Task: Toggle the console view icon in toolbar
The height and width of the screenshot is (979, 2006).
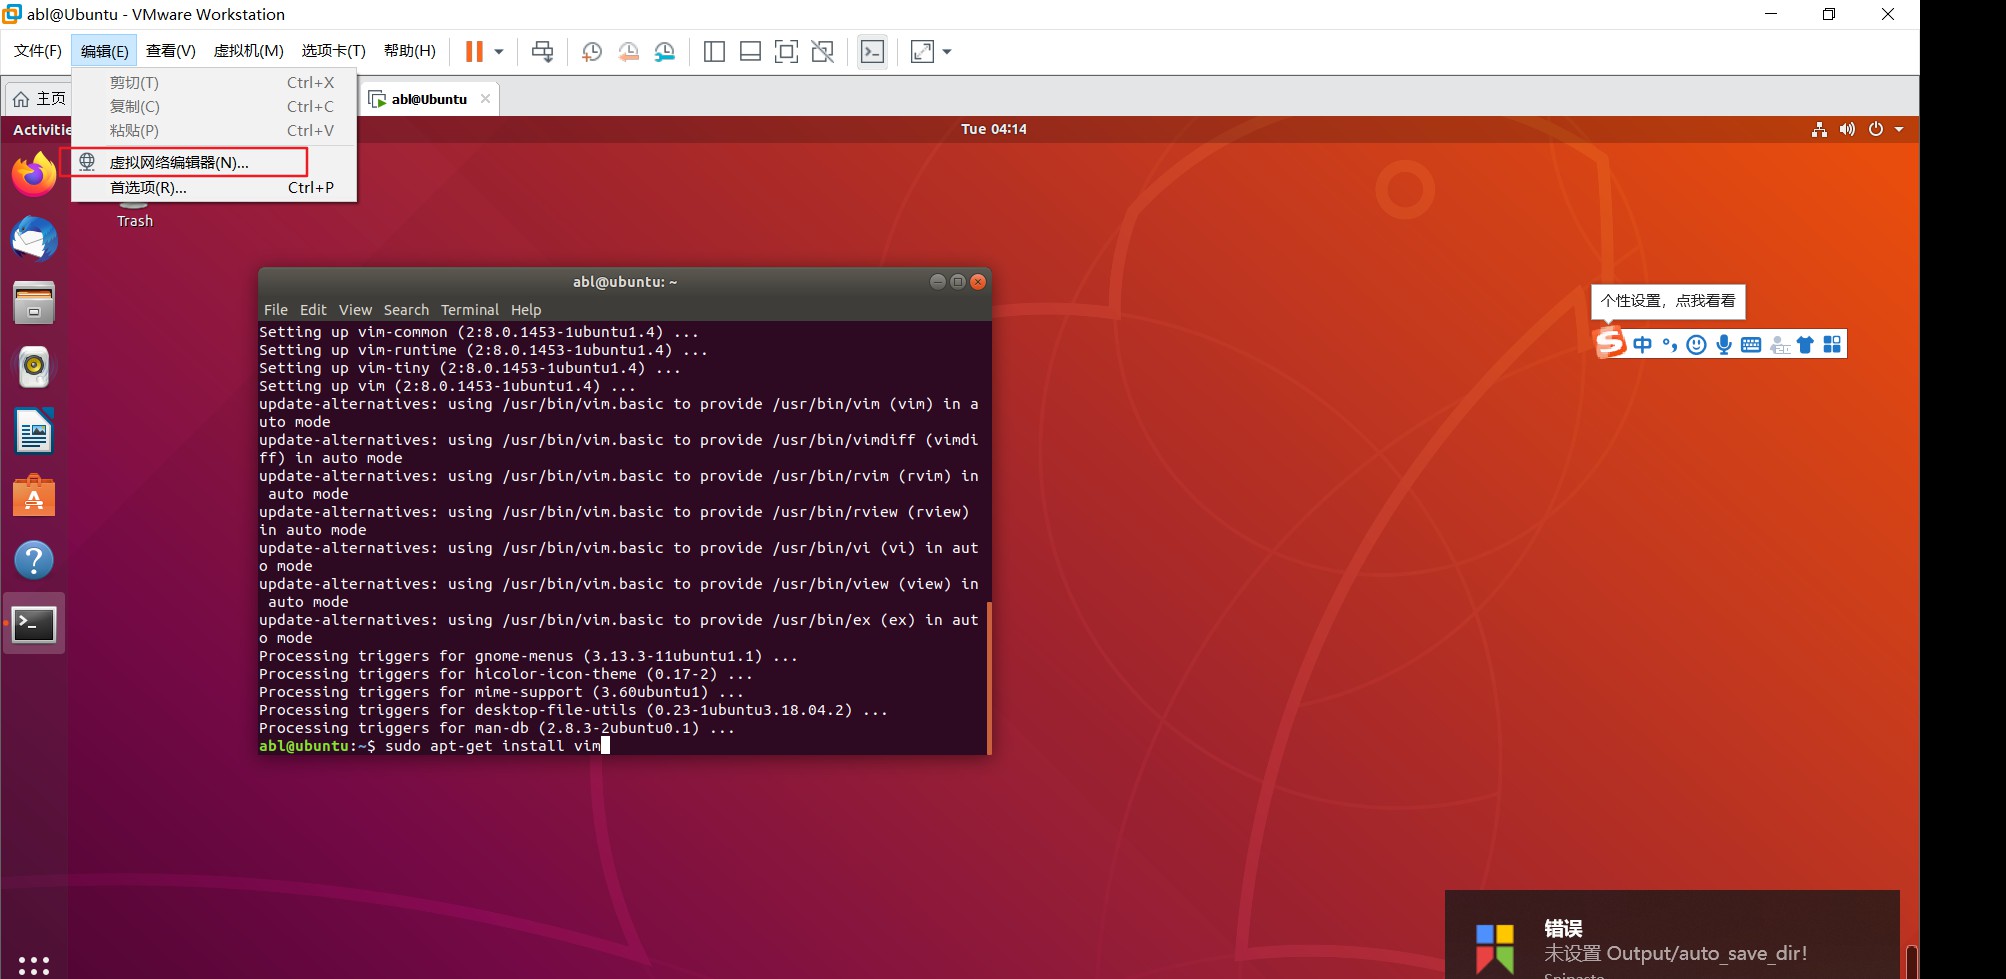Action: [x=872, y=52]
